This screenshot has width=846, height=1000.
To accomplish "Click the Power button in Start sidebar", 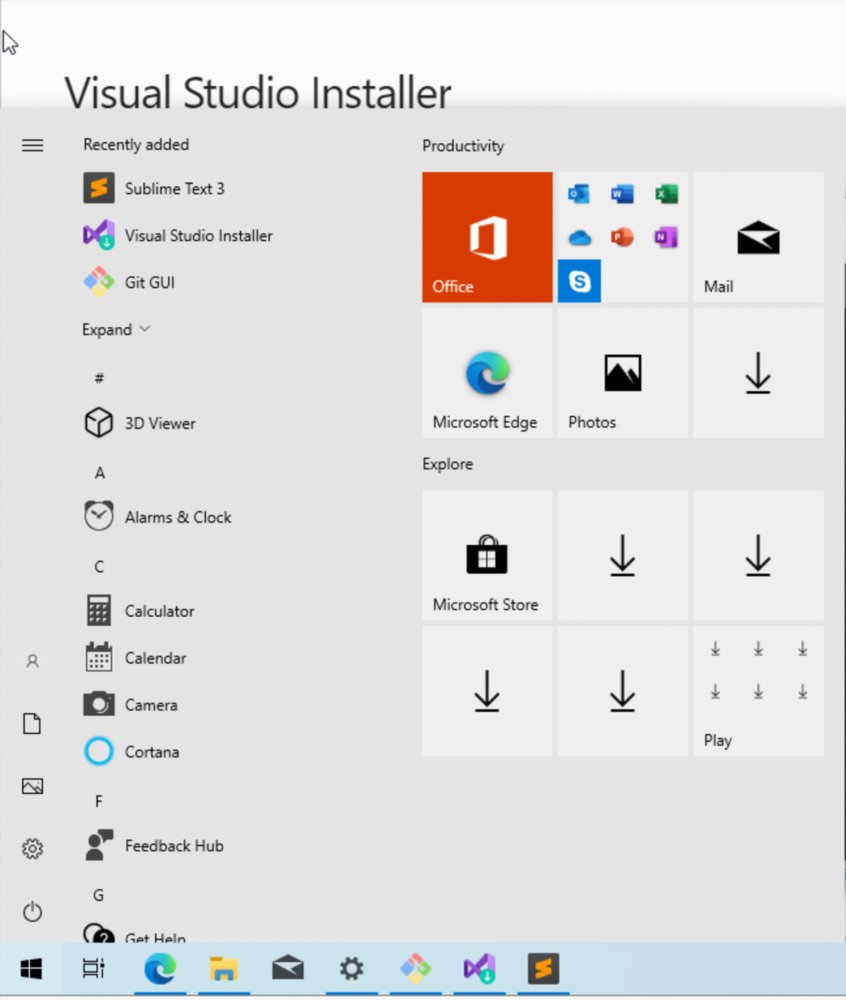I will tap(33, 911).
